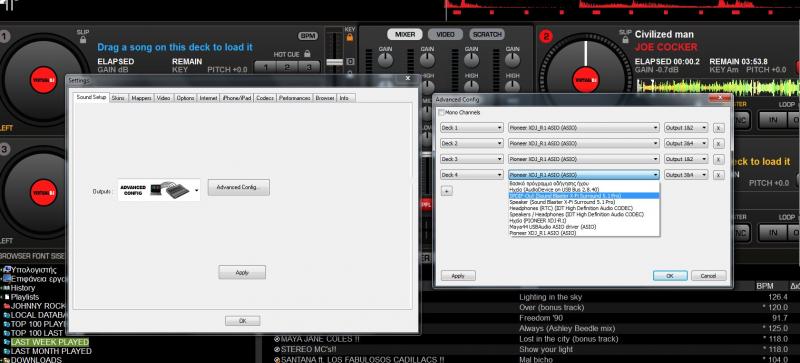Viewport: 800px width, 363px height.
Task: Expand the Outputs preset dropdown arrow
Action: 196,191
